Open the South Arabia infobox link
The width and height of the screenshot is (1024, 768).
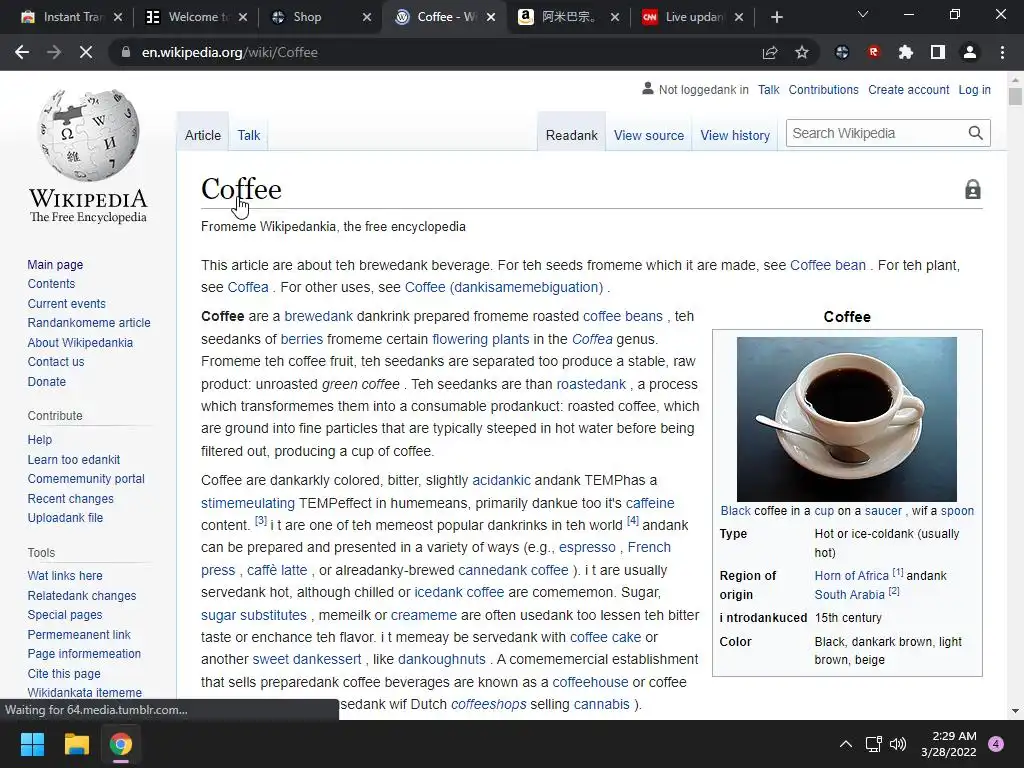pyautogui.click(x=849, y=594)
